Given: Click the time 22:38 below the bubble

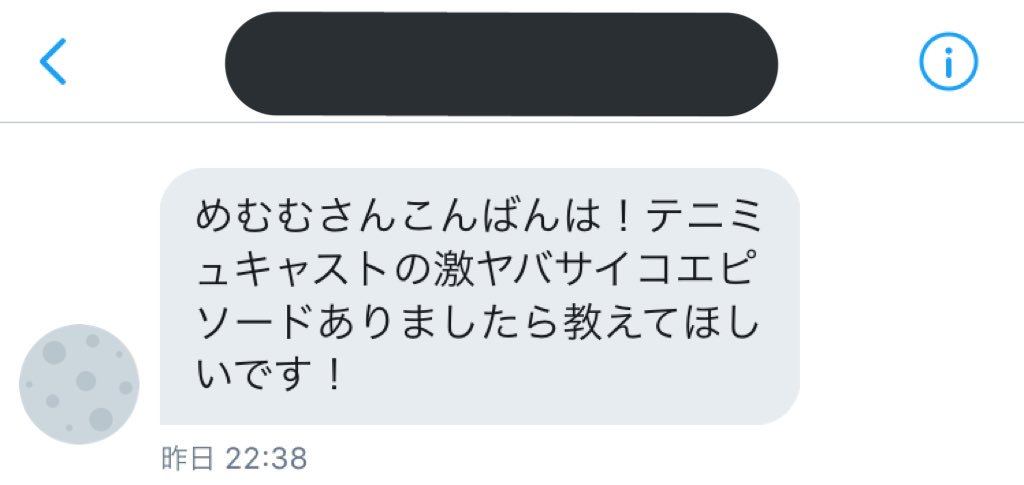Looking at the screenshot, I should [266, 460].
